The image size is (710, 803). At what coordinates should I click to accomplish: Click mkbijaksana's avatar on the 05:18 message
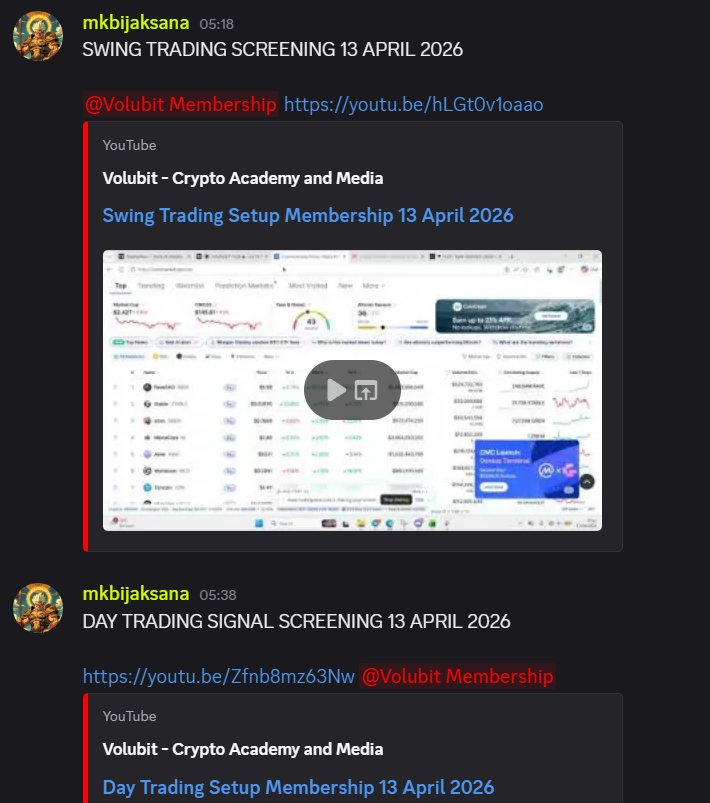(x=38, y=36)
